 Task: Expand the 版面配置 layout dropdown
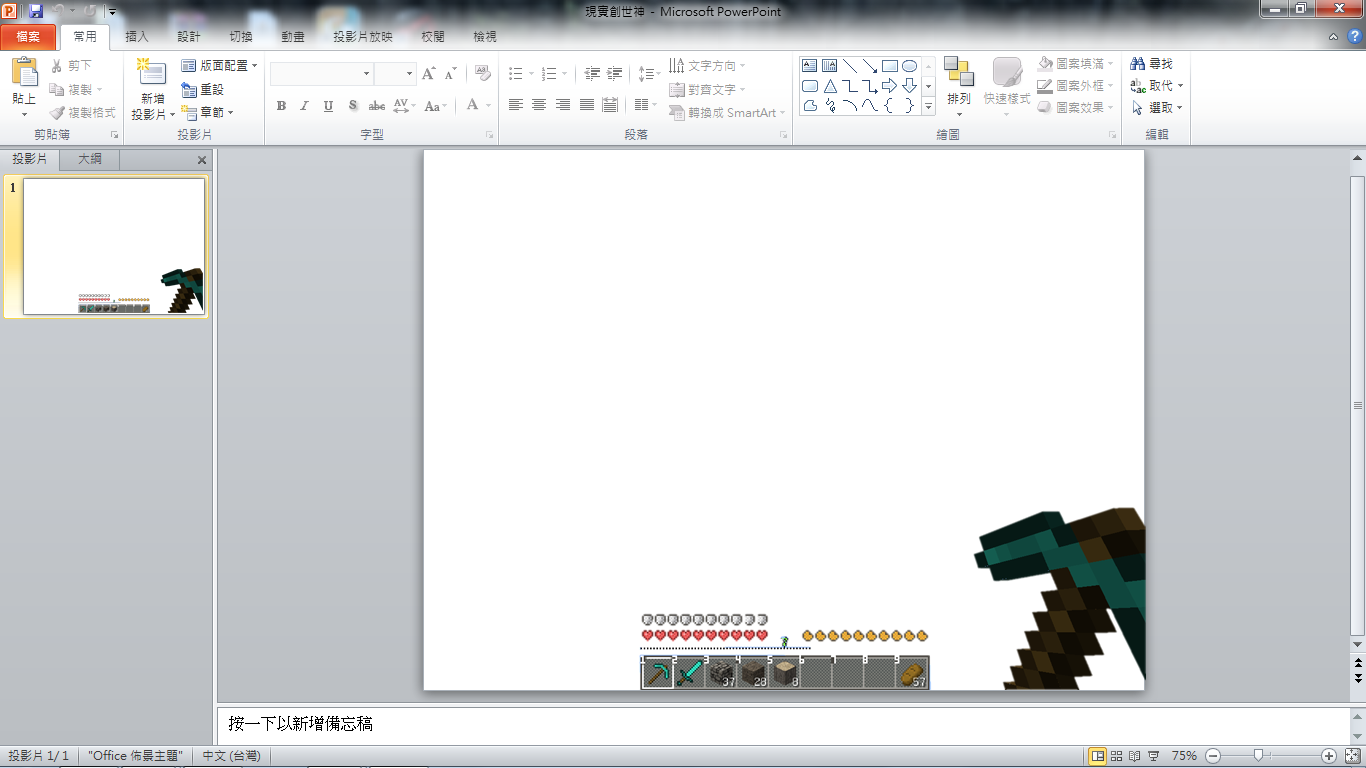255,65
